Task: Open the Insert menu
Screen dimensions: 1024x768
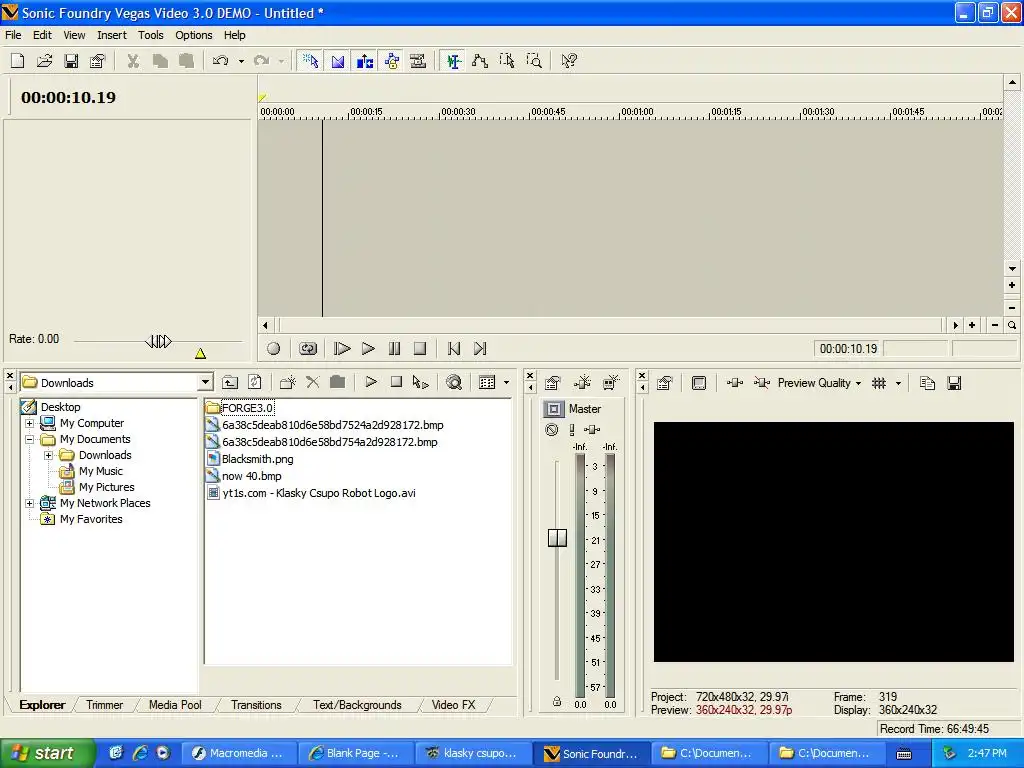Action: tap(112, 35)
